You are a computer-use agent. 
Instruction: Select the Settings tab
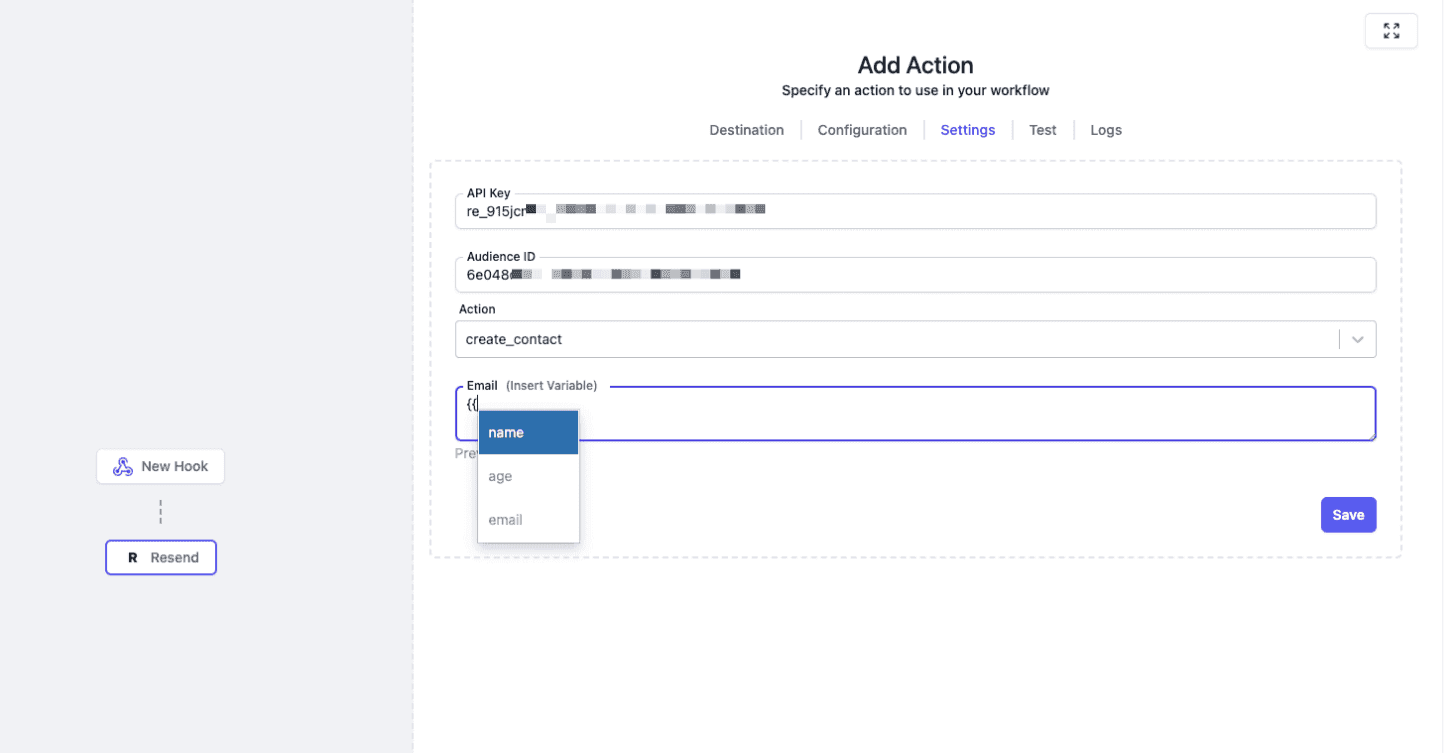pos(967,130)
